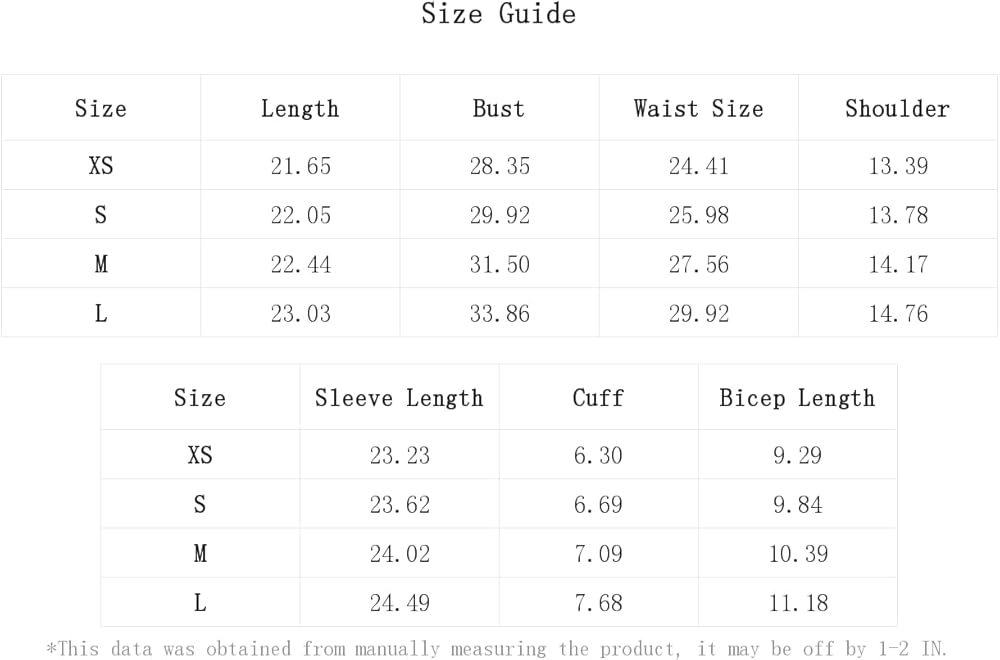Select the bust value 28.35
This screenshot has height=660, width=1000.
tap(499, 166)
